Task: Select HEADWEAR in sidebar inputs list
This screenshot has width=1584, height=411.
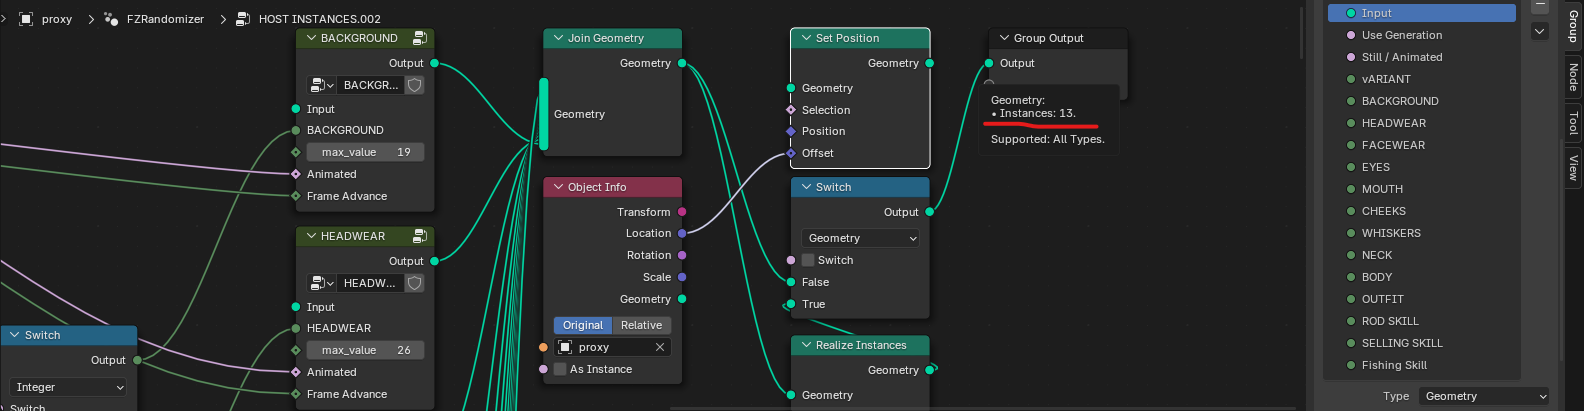Action: (1421, 123)
